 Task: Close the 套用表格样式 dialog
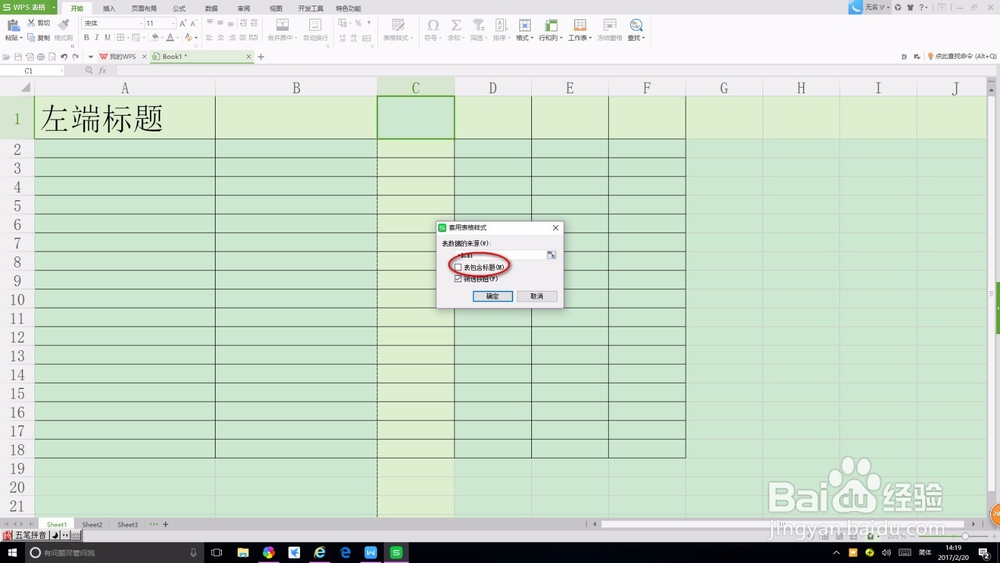pos(555,228)
